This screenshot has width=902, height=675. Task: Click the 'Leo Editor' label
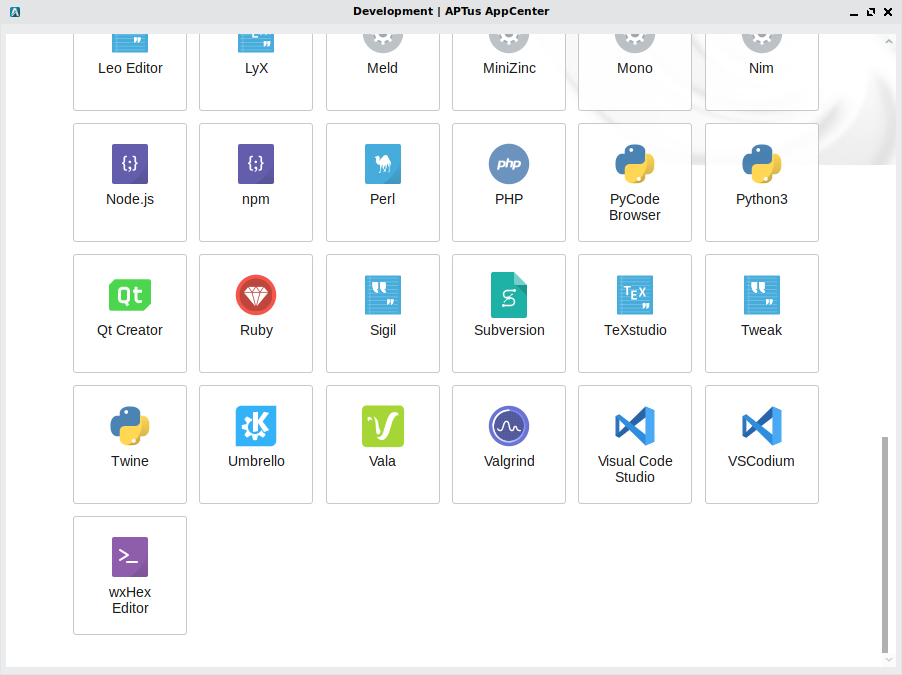coord(130,68)
